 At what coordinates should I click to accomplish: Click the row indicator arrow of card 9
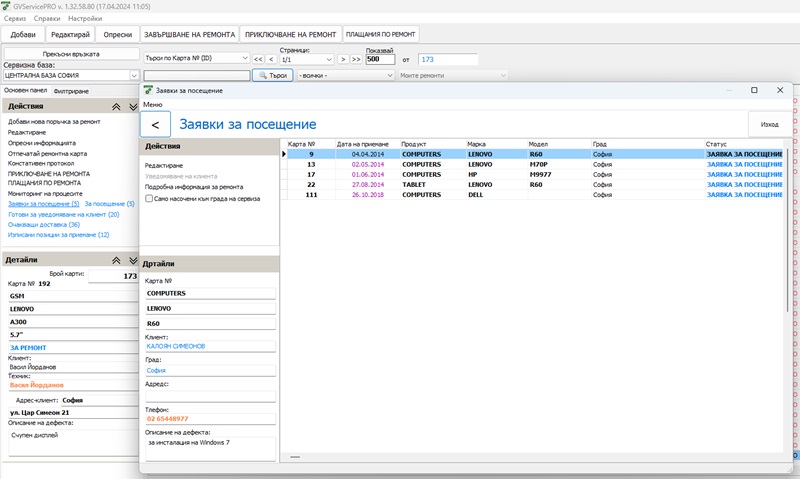click(284, 154)
